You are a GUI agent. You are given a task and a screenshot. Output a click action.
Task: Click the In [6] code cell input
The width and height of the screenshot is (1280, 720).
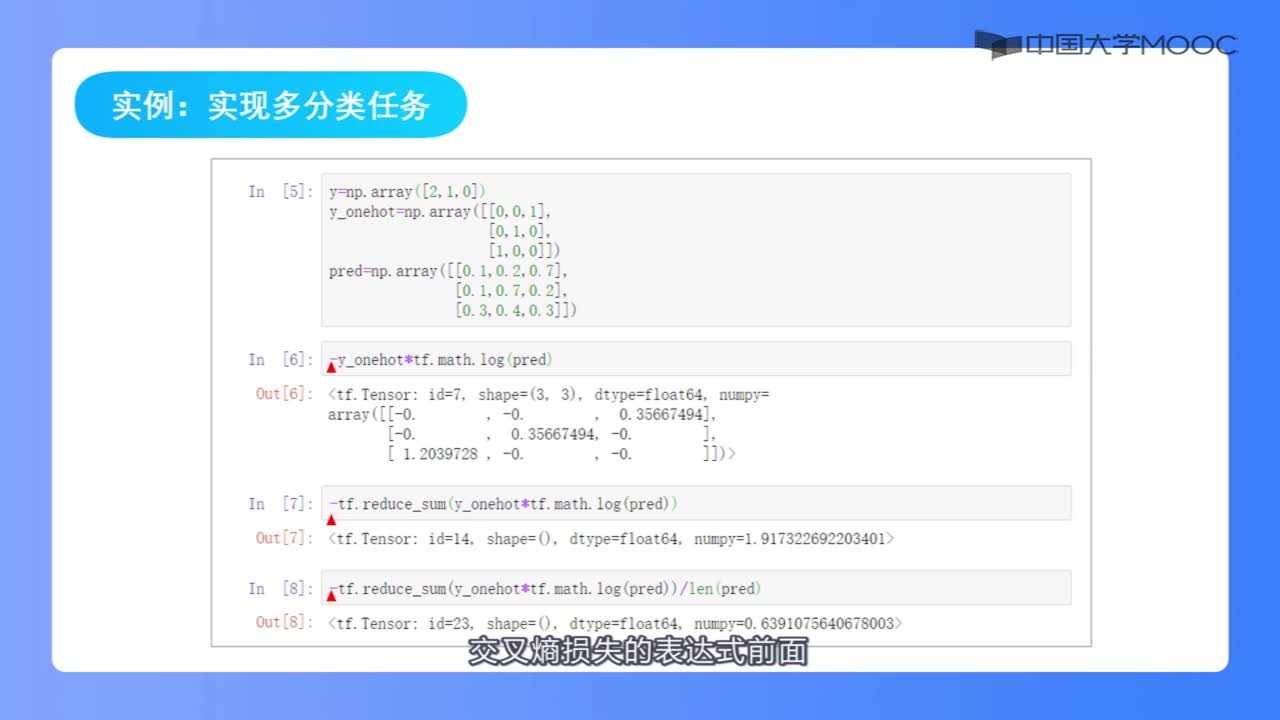click(x=695, y=359)
